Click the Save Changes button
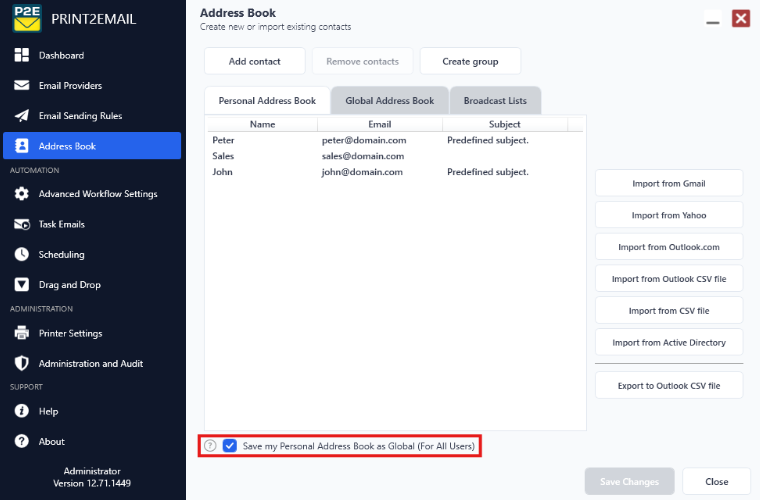760x500 pixels. 629,481
